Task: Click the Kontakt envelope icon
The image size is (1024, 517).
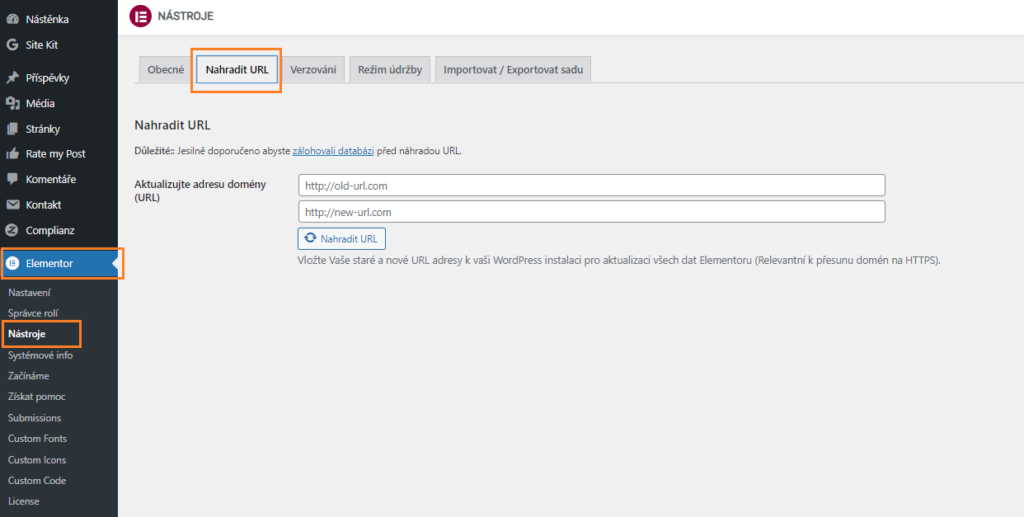Action: click(12, 204)
